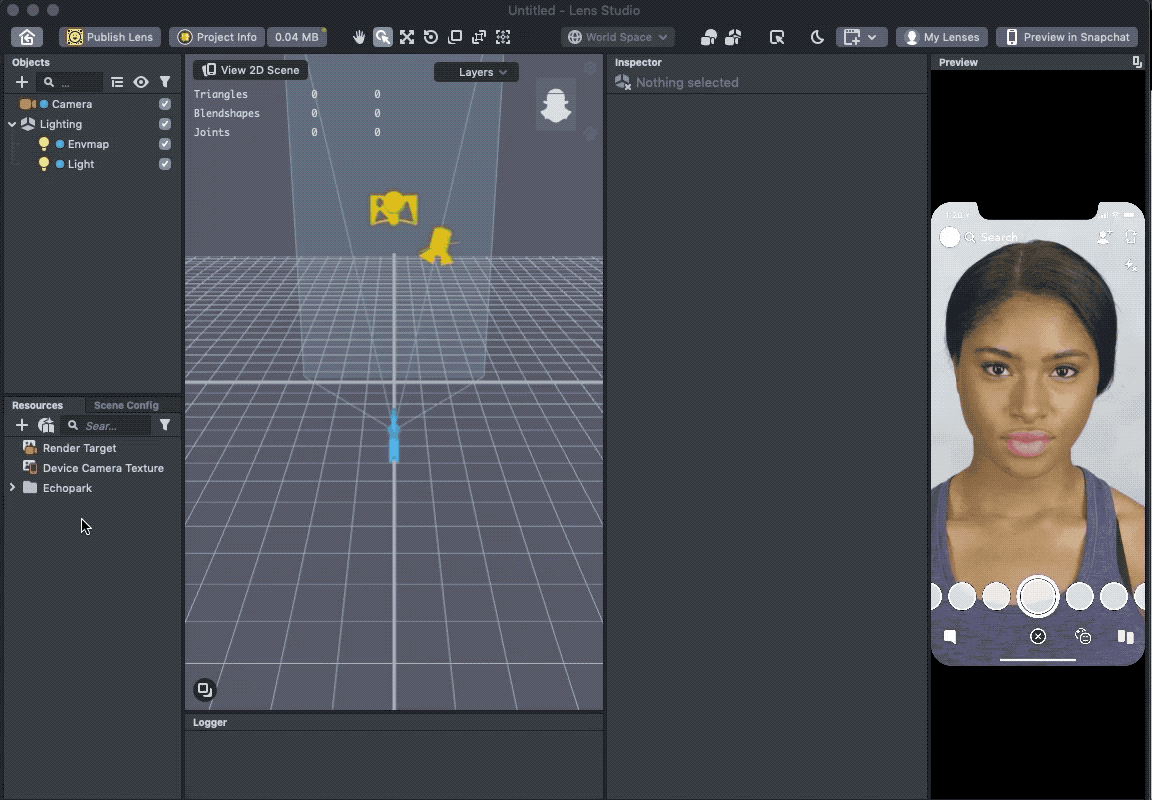Choose the rotate tool in toolbar
This screenshot has width=1152, height=800.
point(431,37)
